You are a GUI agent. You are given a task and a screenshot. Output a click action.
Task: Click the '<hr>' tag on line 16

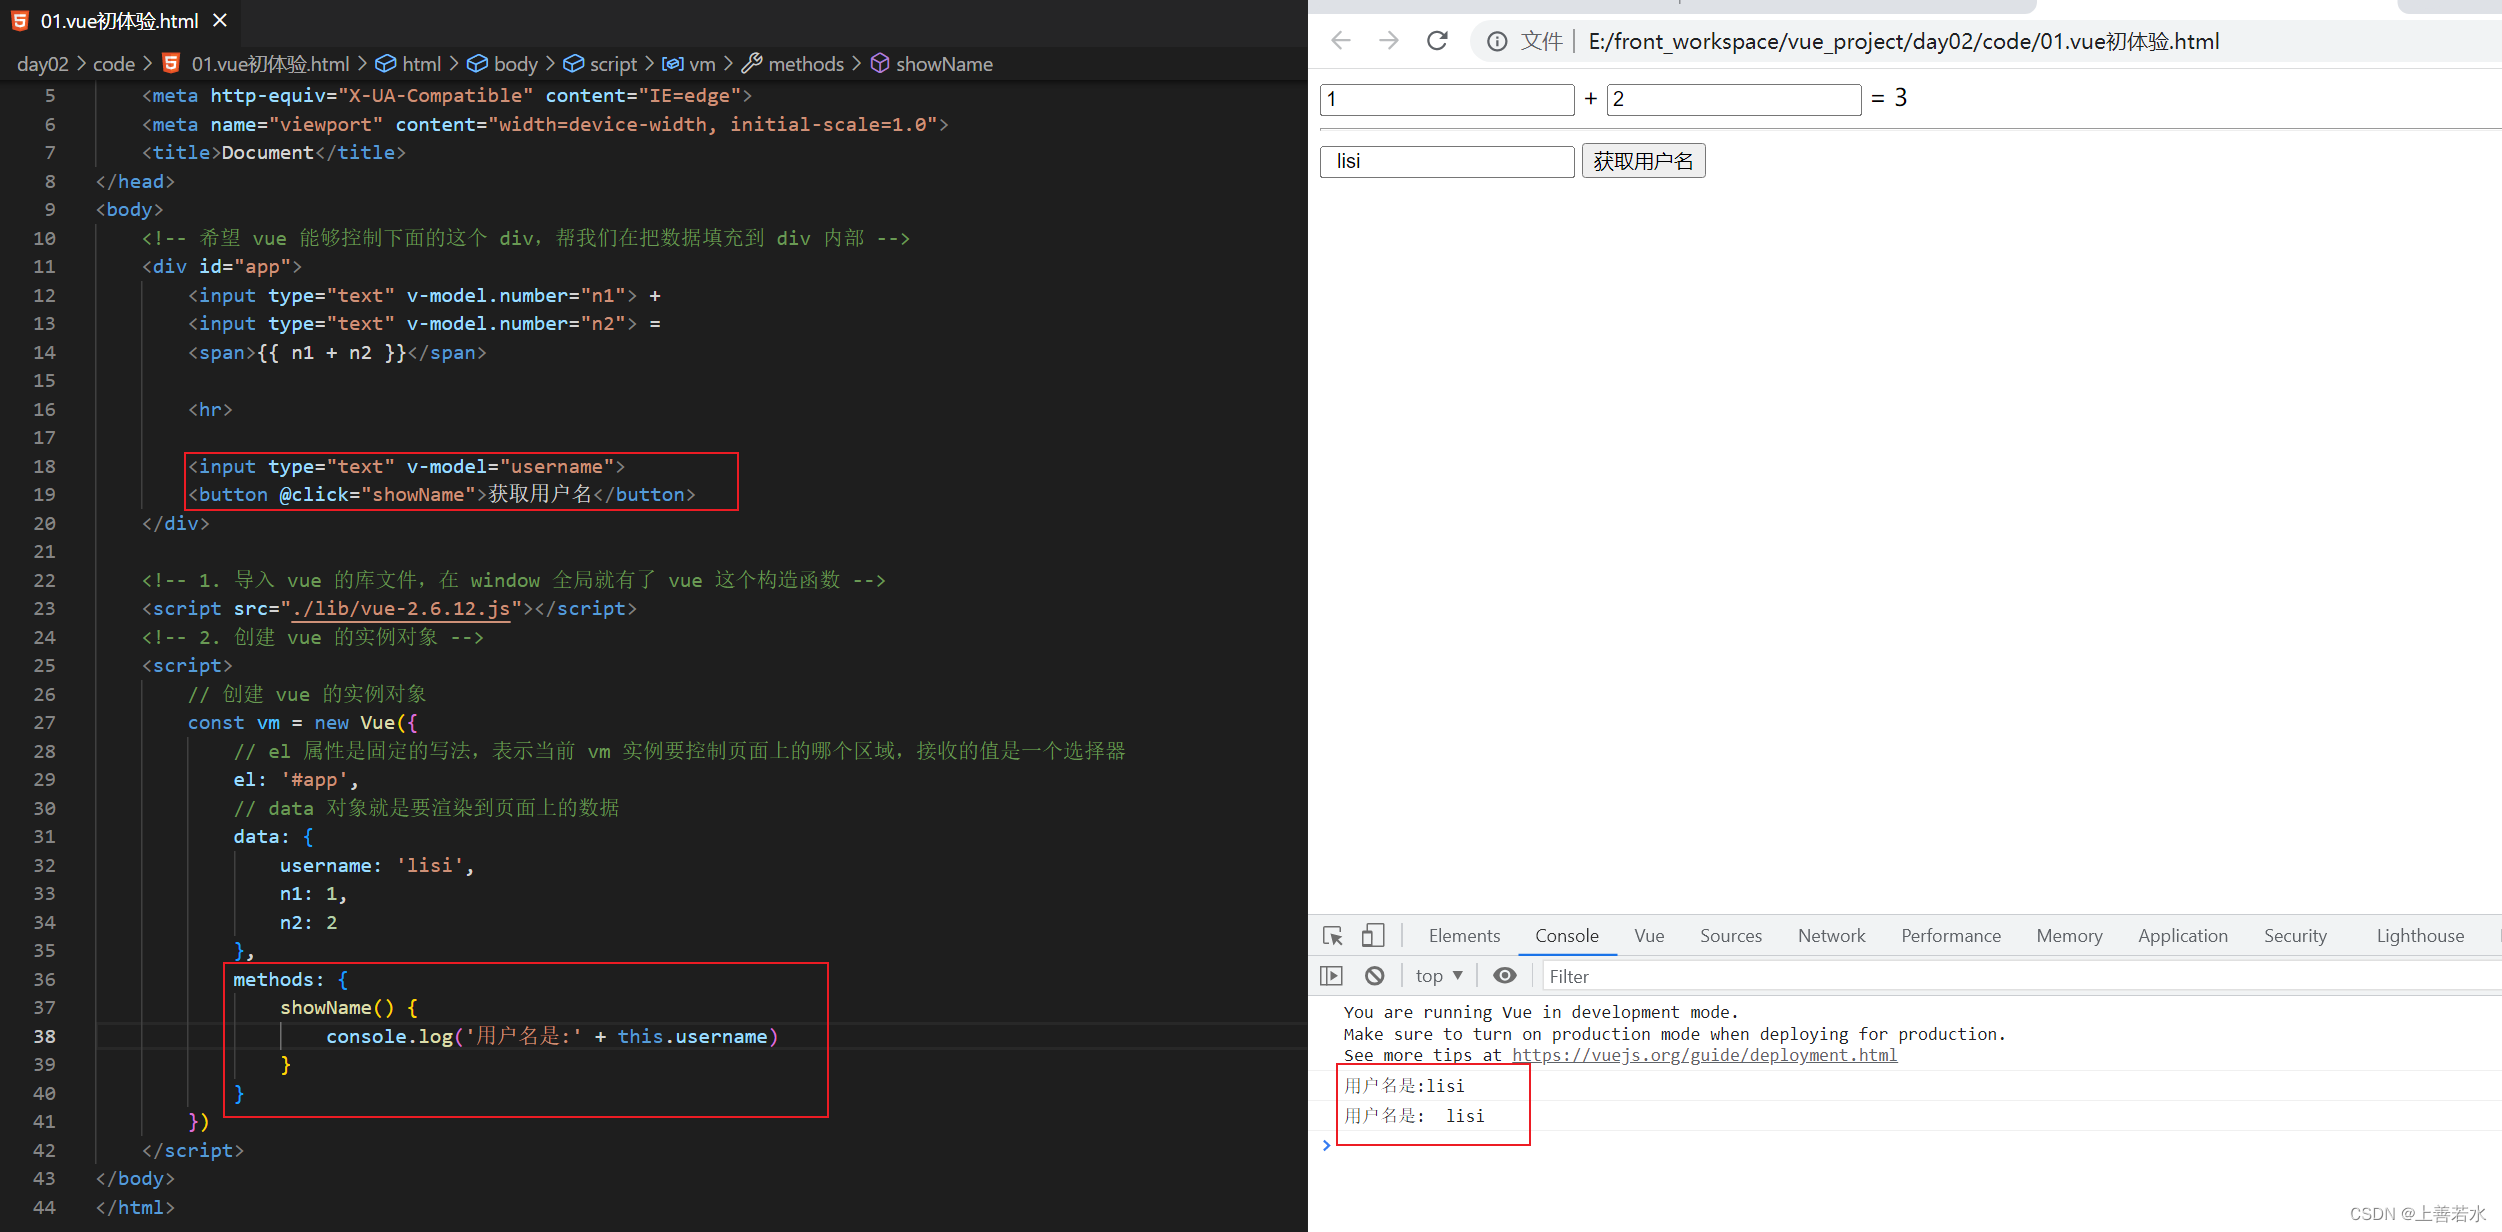pos(210,410)
